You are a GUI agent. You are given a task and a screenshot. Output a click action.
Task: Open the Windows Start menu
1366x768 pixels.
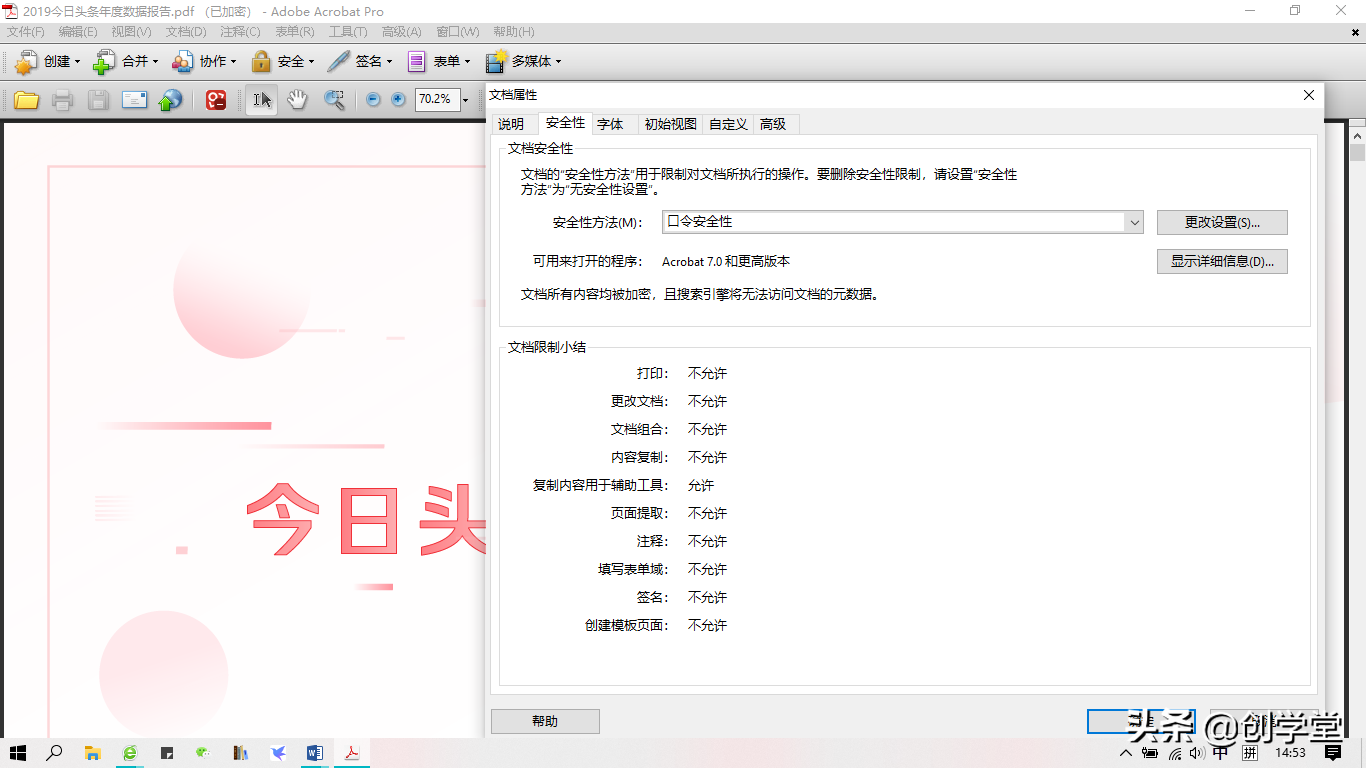tap(18, 753)
